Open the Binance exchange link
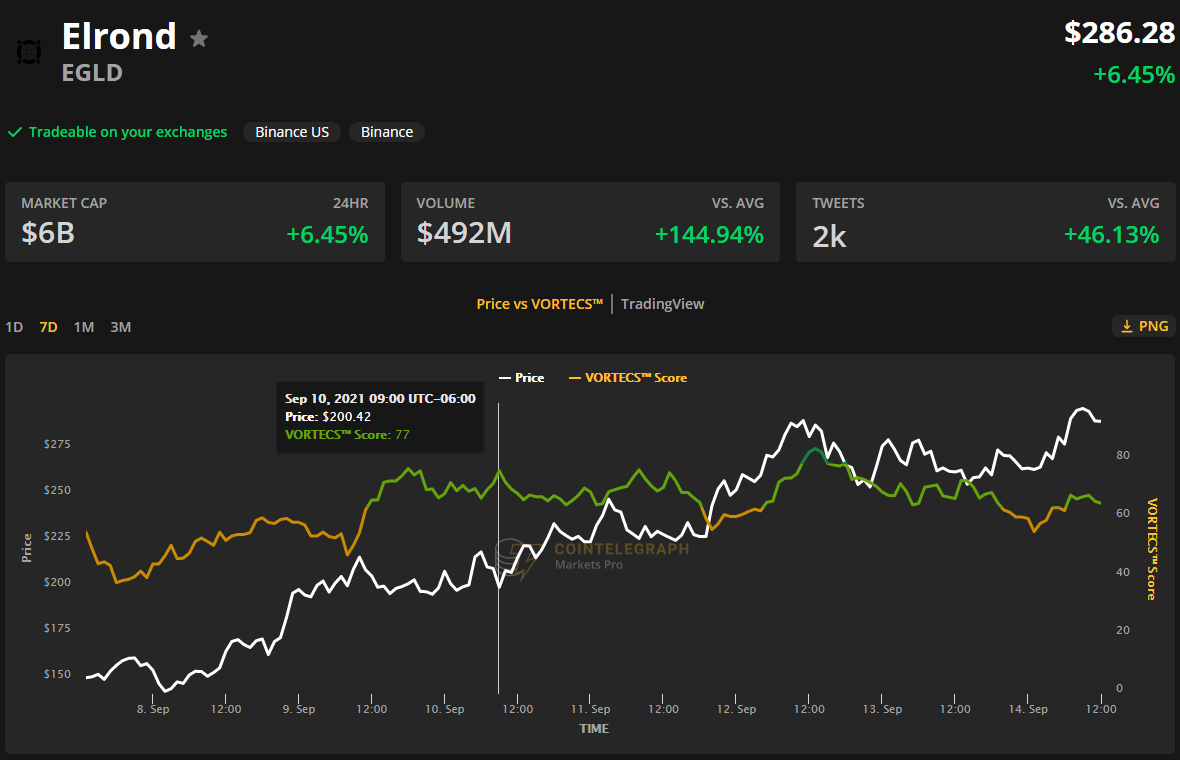Image resolution: width=1180 pixels, height=760 pixels. [387, 132]
